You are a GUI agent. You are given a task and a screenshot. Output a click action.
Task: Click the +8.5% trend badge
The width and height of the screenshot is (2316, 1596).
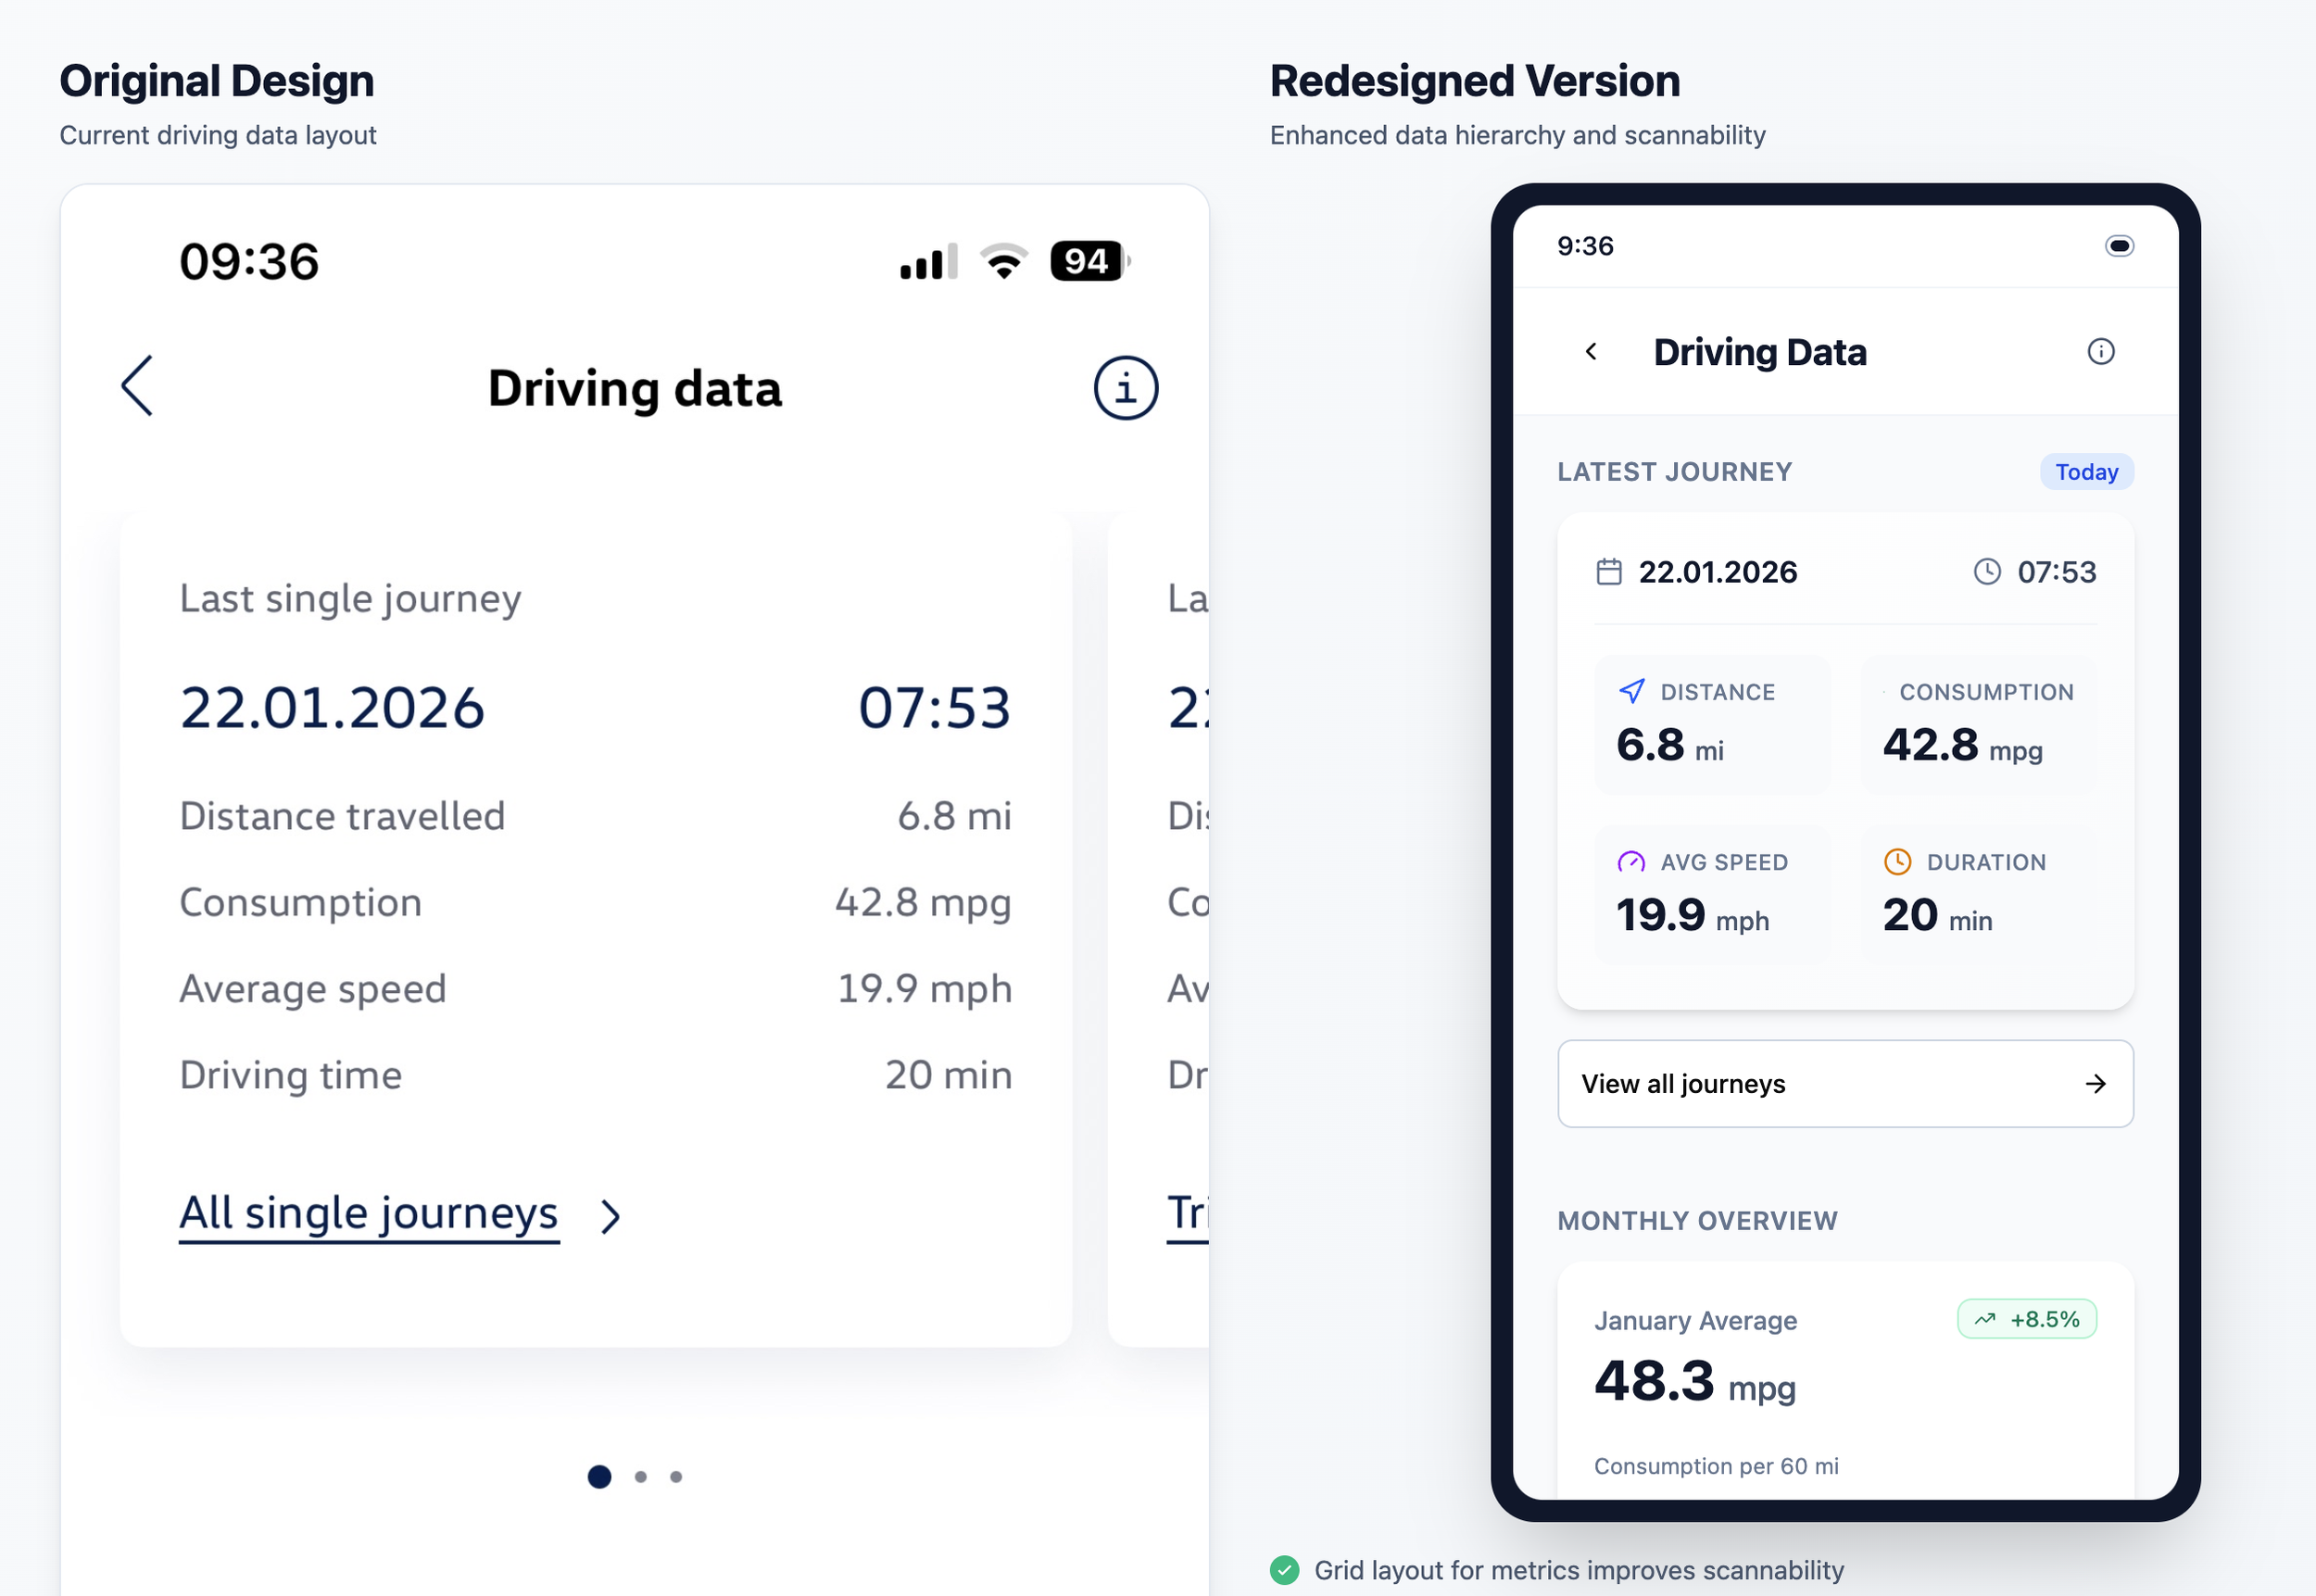point(2026,1320)
